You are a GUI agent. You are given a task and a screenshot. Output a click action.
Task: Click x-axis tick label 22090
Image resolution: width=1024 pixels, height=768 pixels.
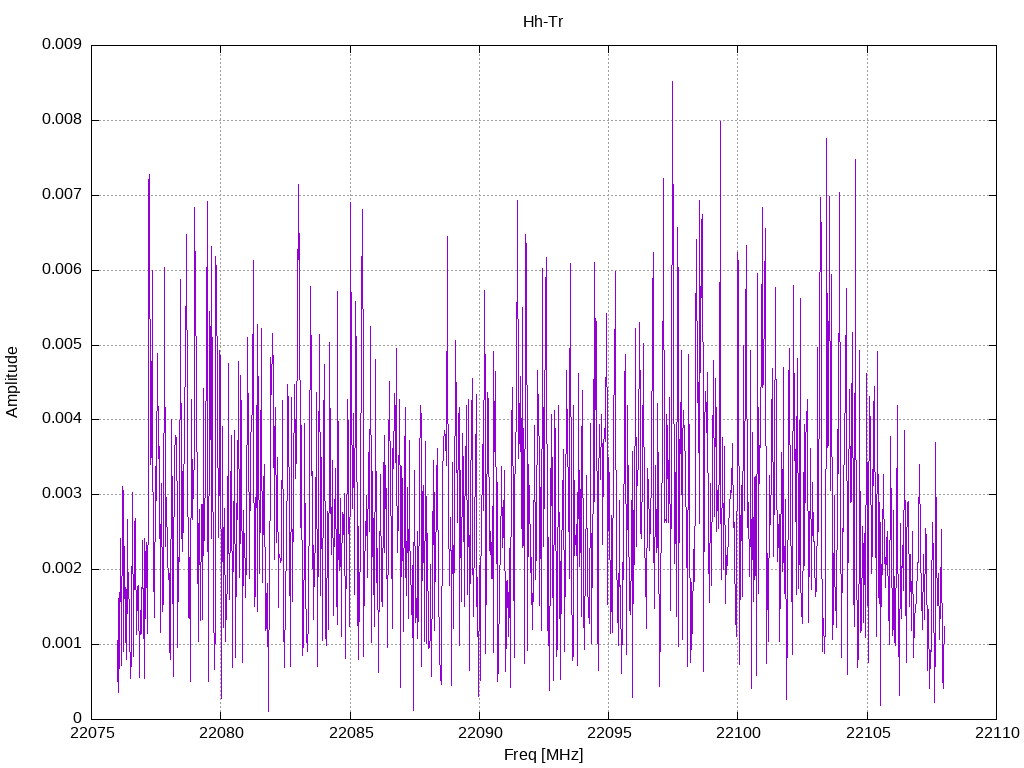(480, 733)
